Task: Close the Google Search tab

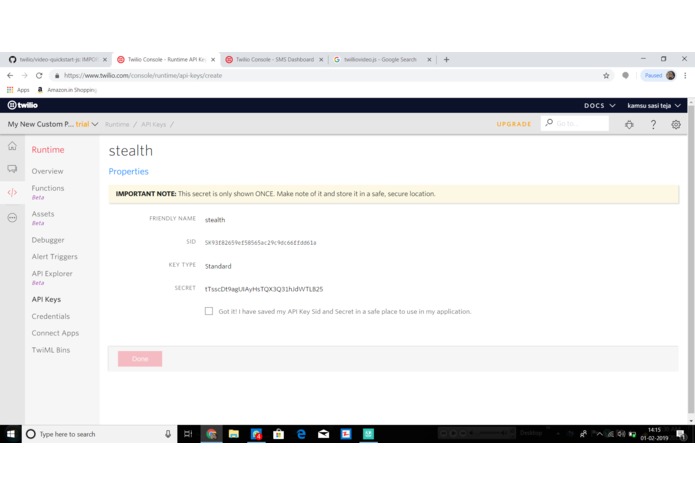Action: [x=429, y=59]
